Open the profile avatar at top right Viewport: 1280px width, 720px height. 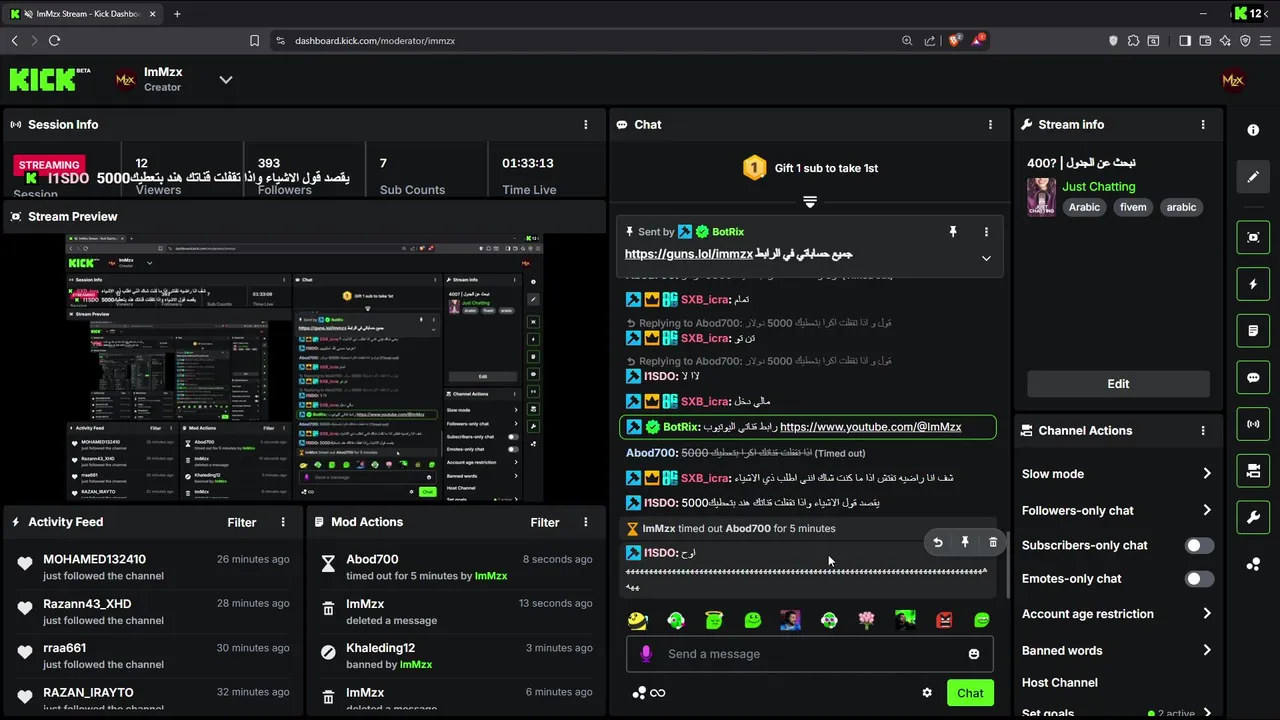1233,81
